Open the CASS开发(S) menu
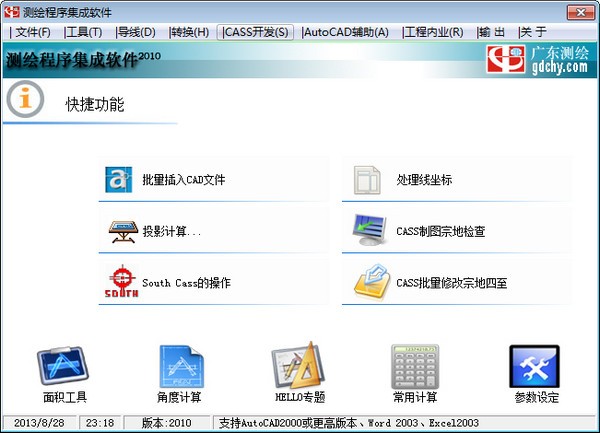The image size is (600, 433). pos(255,32)
